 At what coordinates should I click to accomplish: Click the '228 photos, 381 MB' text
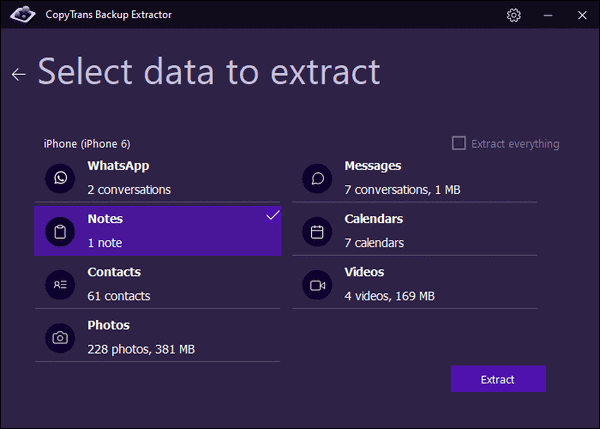(141, 349)
